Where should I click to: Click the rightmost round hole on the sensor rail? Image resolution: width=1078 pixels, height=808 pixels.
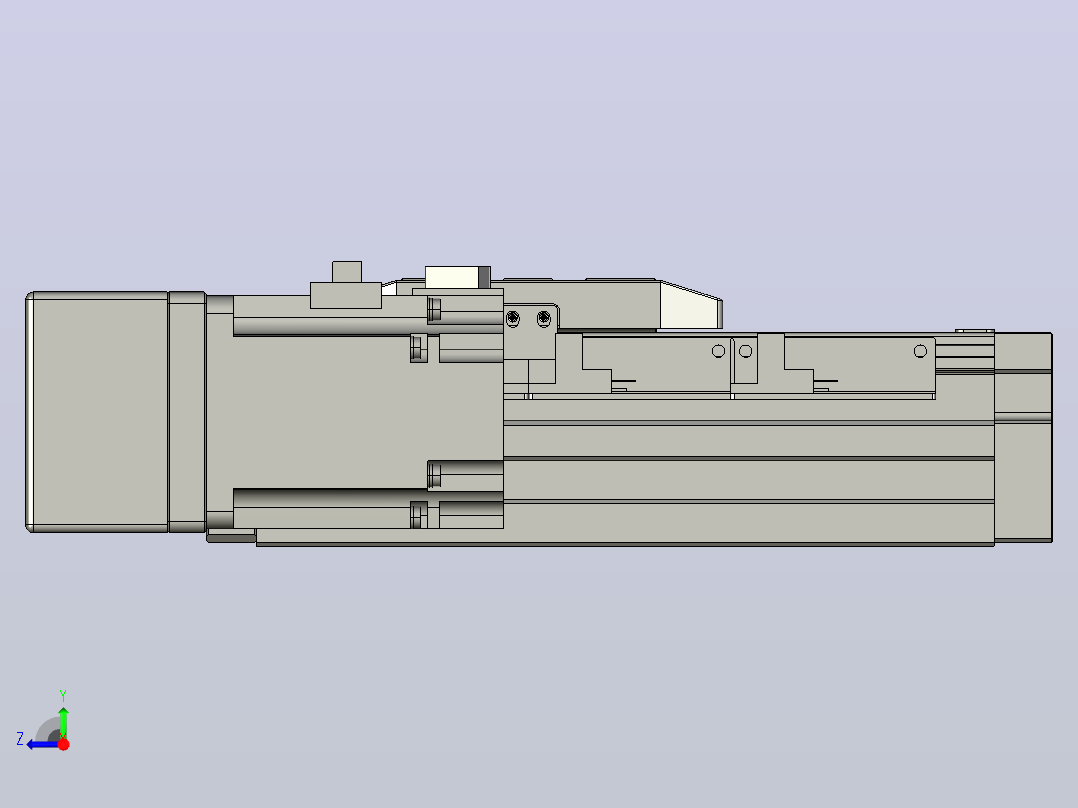point(921,351)
